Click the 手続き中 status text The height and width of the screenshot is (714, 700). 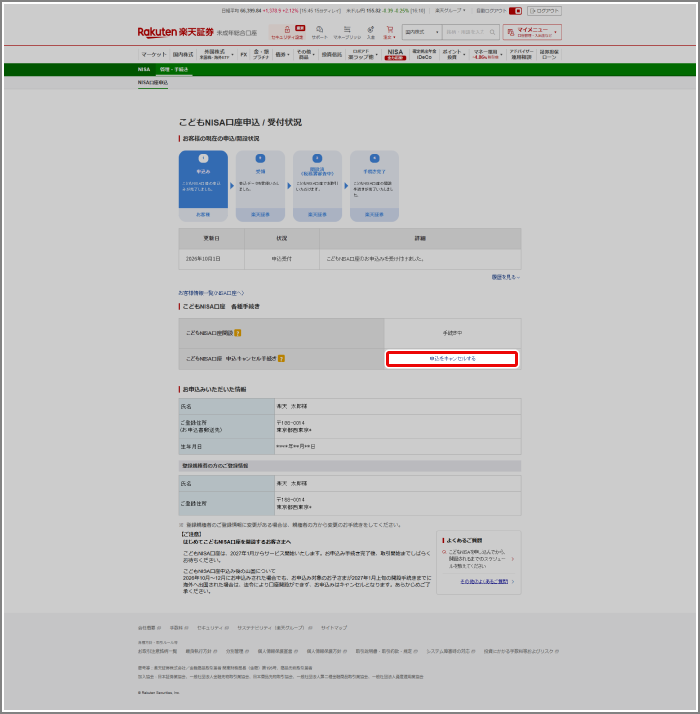click(452, 333)
